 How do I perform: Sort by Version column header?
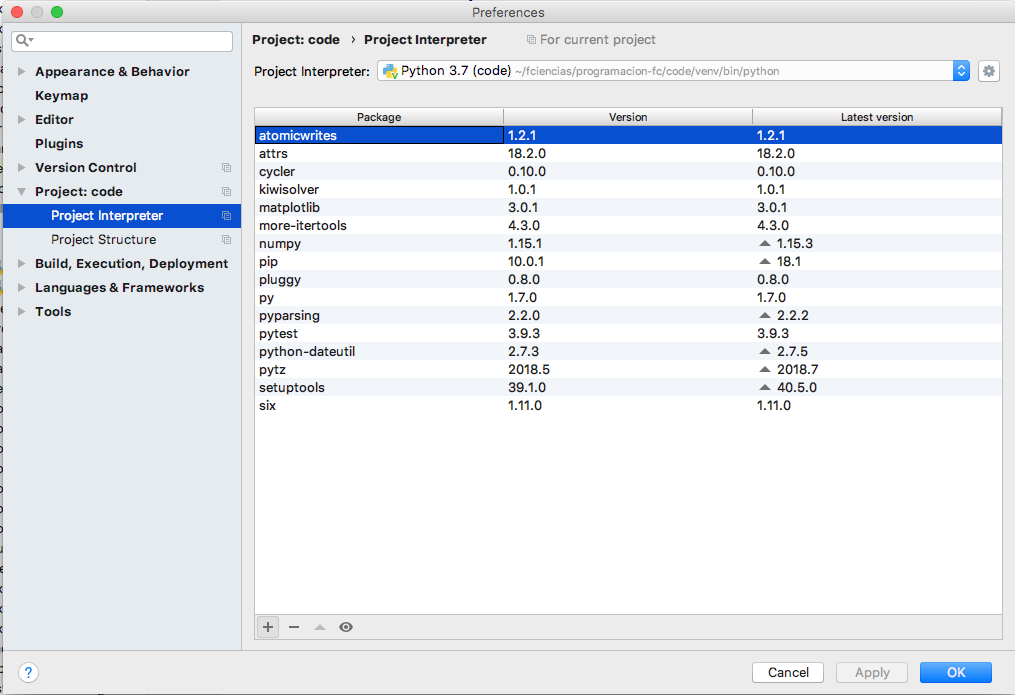coord(628,117)
